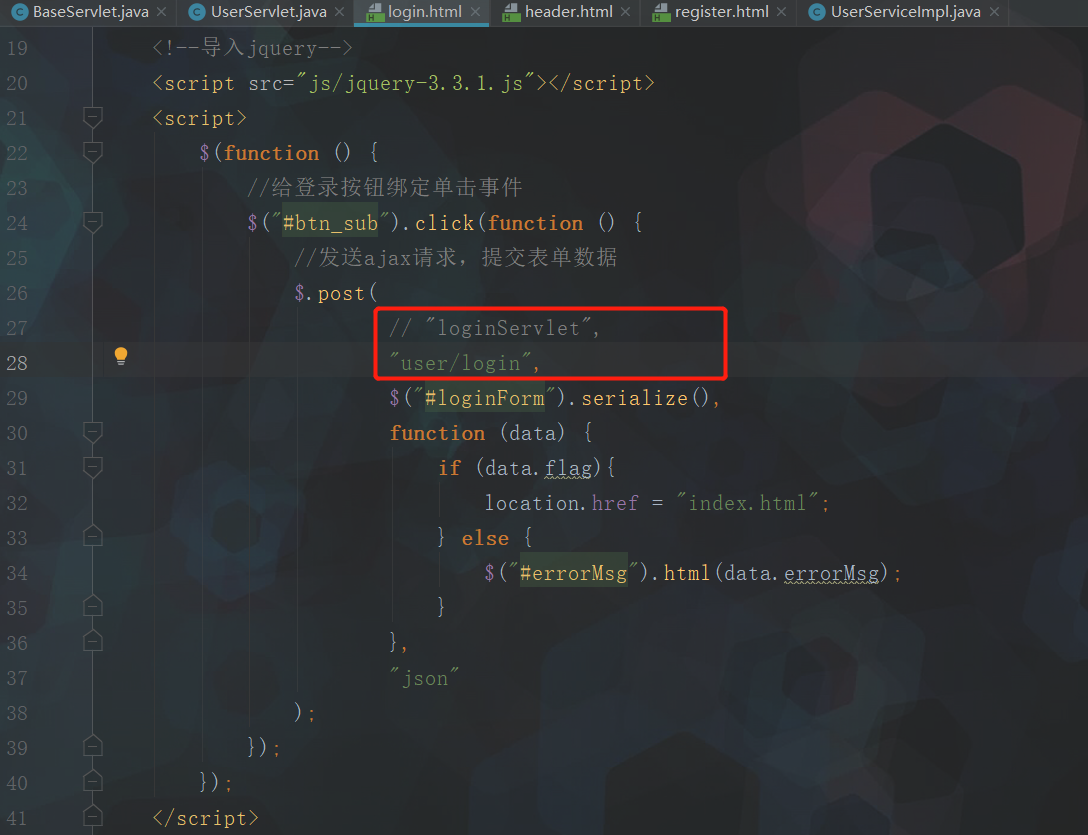Click the Java class icon on UserServlet.java tab

pyautogui.click(x=198, y=12)
